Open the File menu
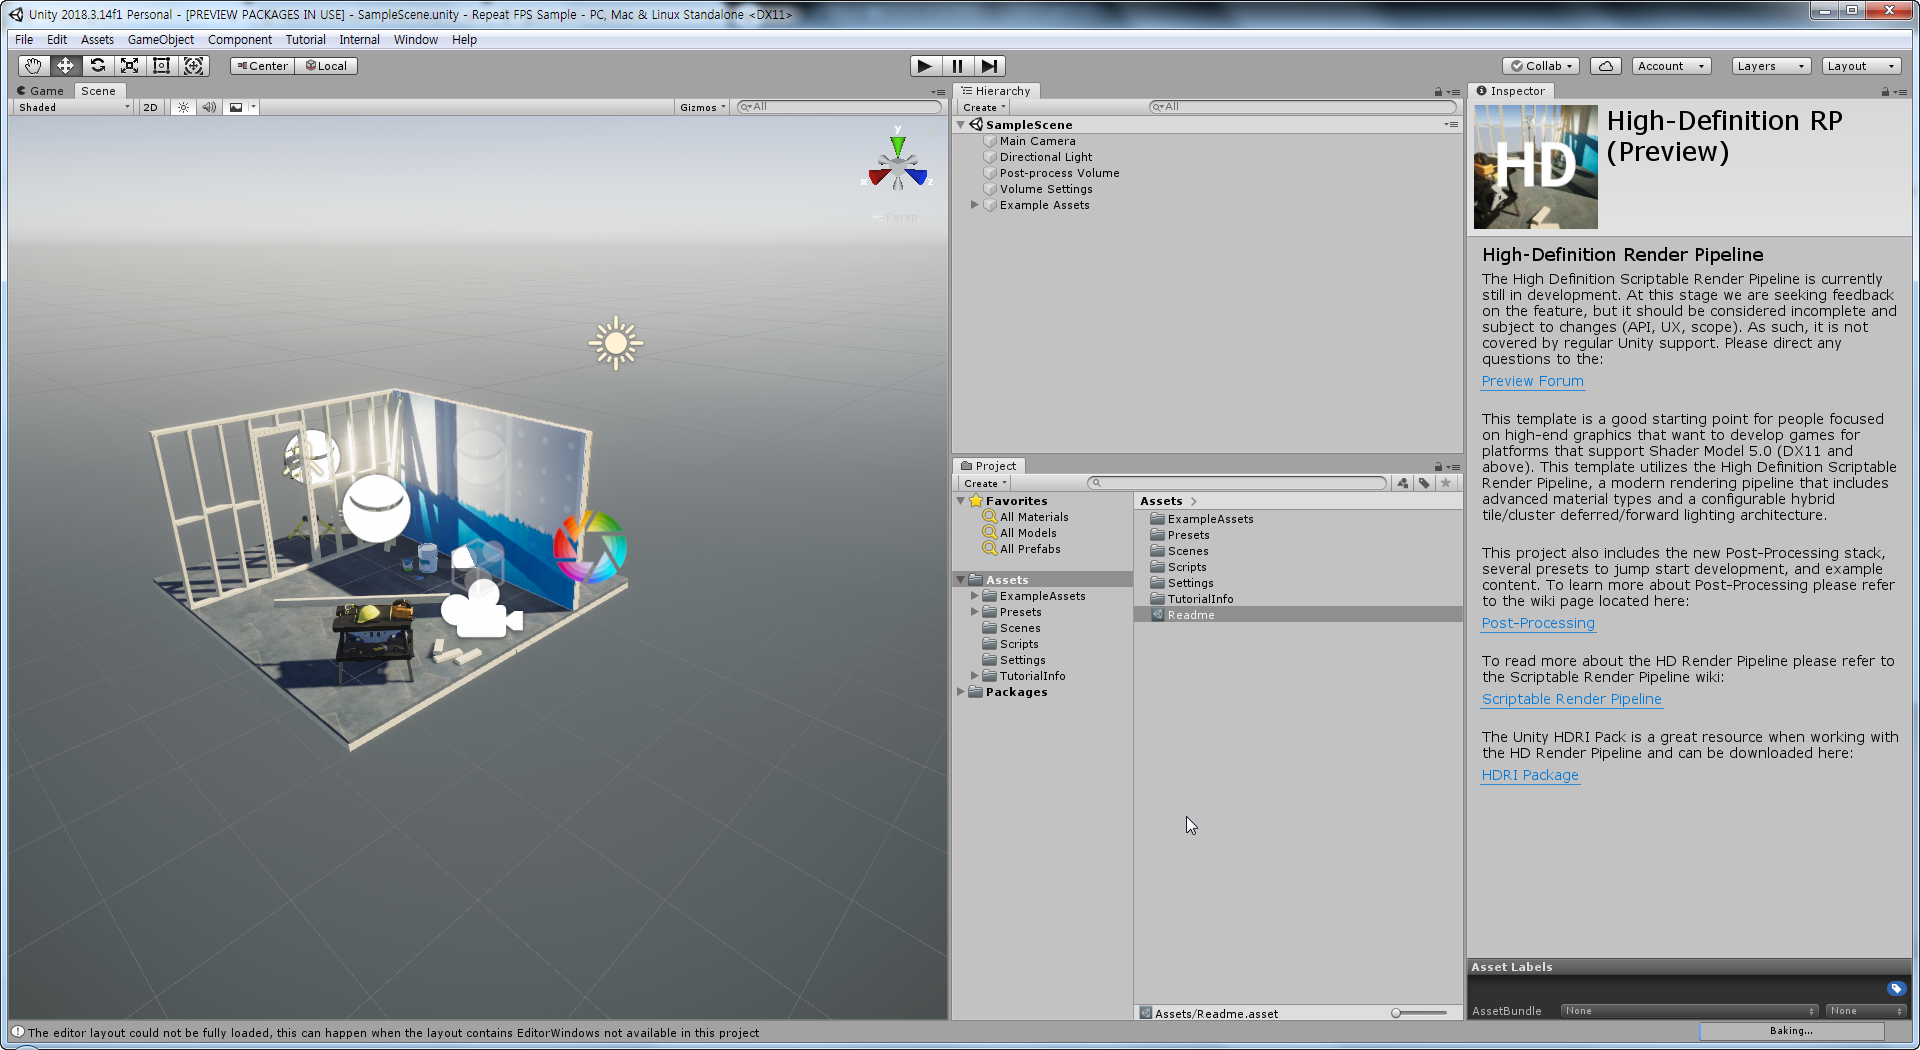The width and height of the screenshot is (1920, 1050). pos(24,40)
